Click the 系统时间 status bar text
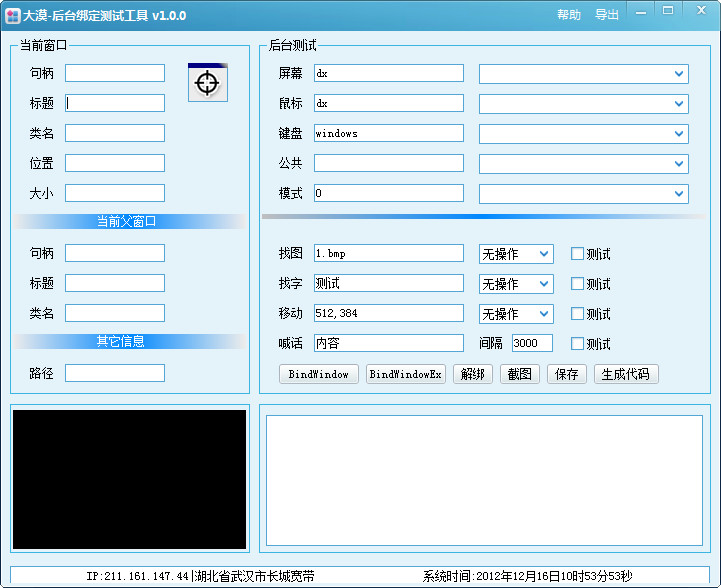Image resolution: width=721 pixels, height=588 pixels. click(527, 576)
